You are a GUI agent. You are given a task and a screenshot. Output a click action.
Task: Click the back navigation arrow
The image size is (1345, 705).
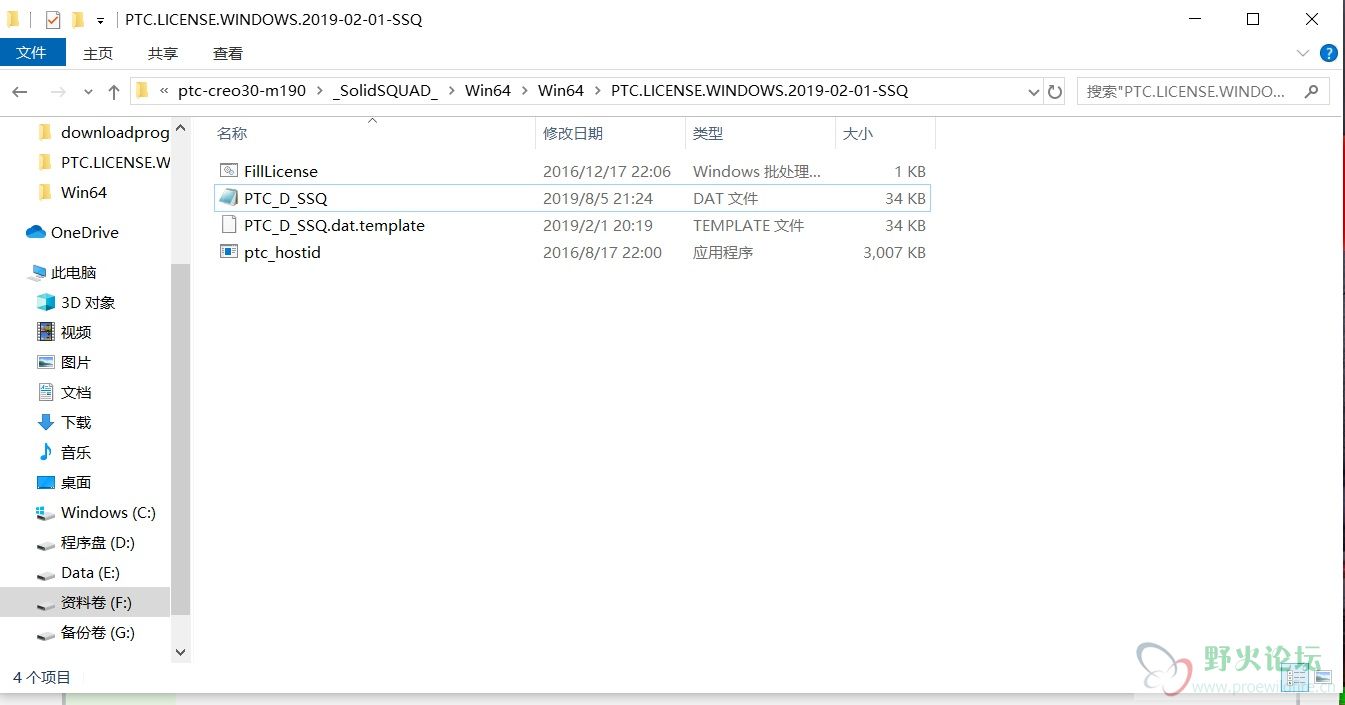point(20,91)
